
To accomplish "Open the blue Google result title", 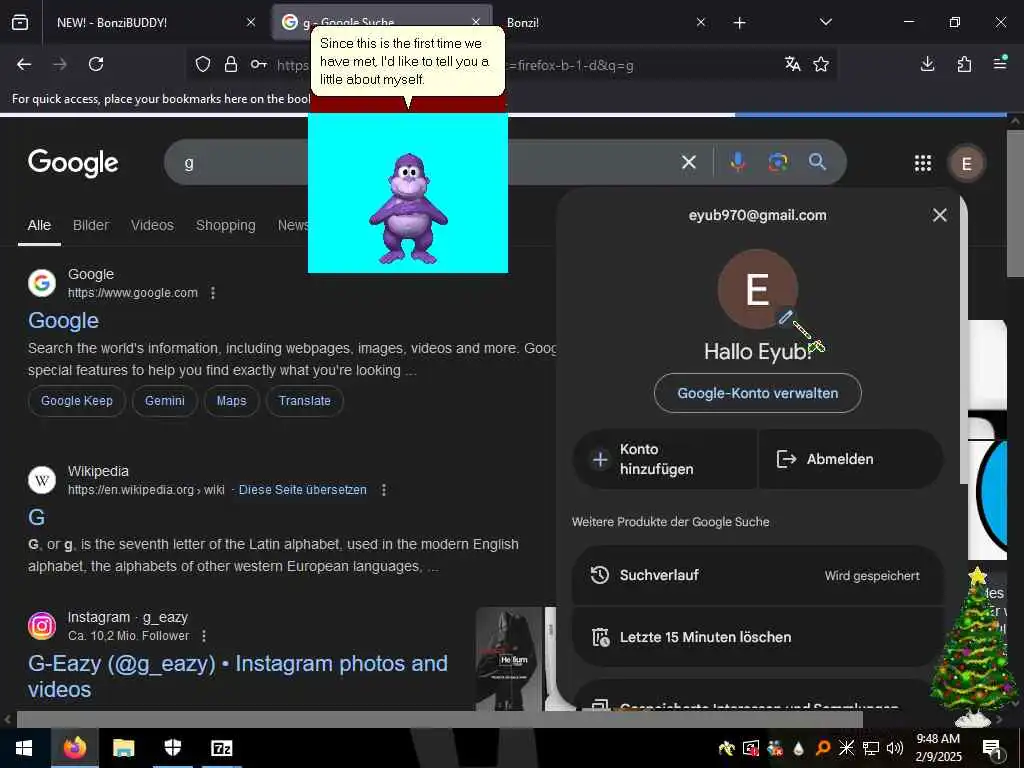I will [63, 321].
